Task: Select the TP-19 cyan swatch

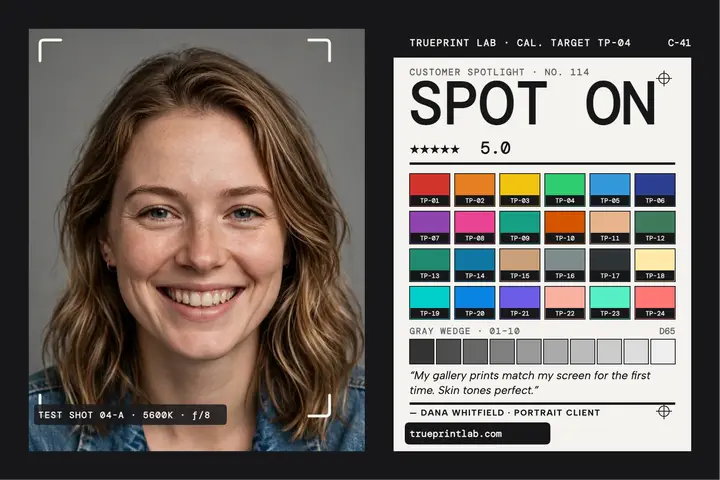Action: 429,303
